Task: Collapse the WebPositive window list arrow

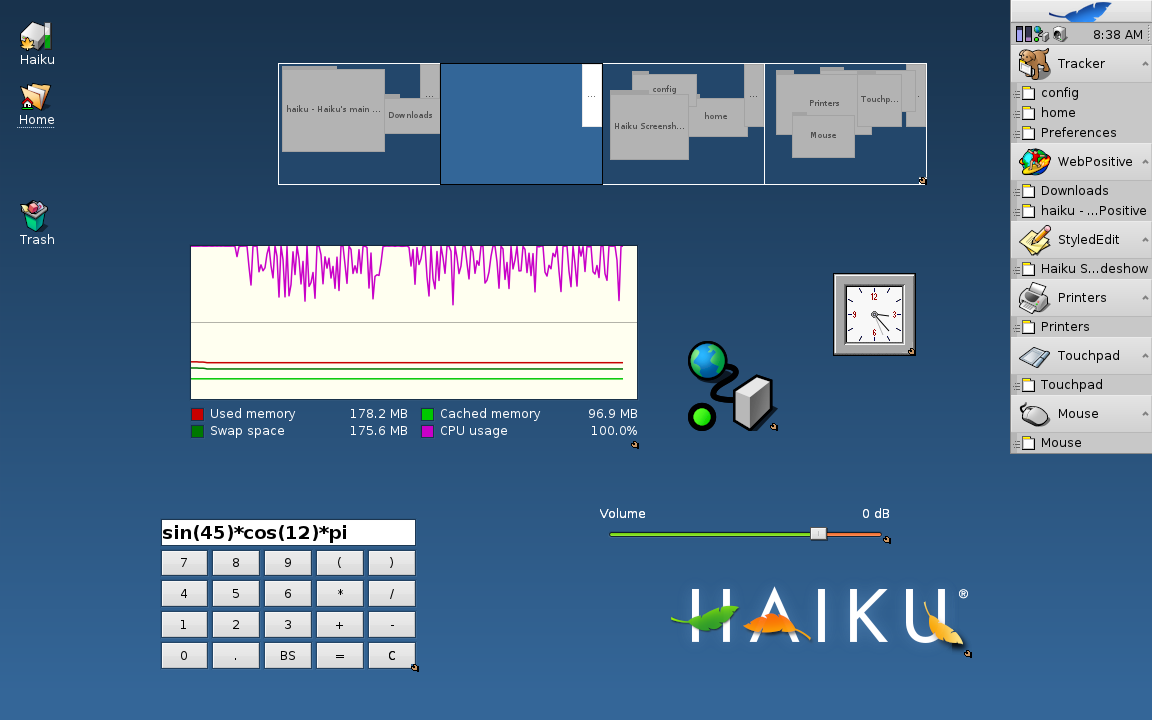Action: tap(1144, 161)
